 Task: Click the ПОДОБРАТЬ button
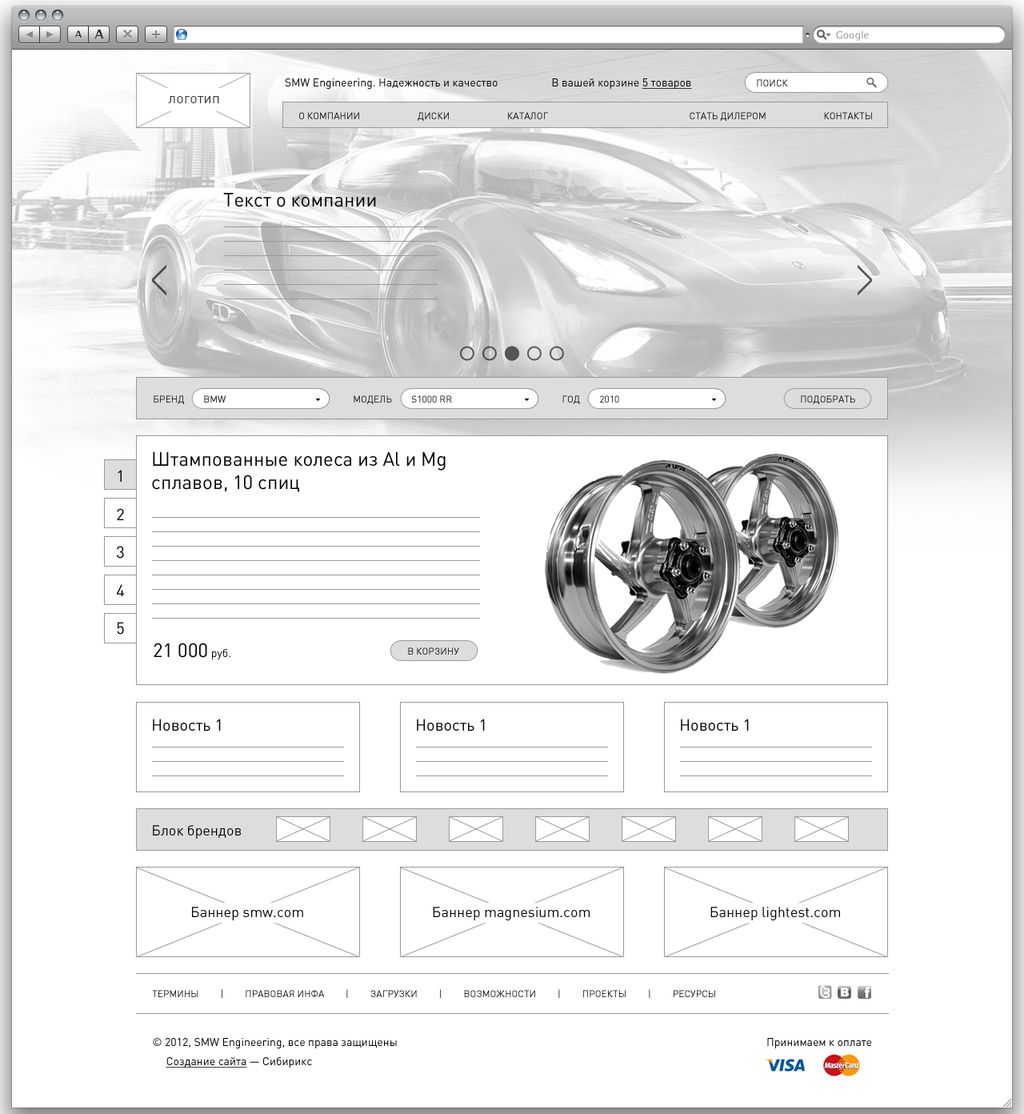[x=828, y=399]
